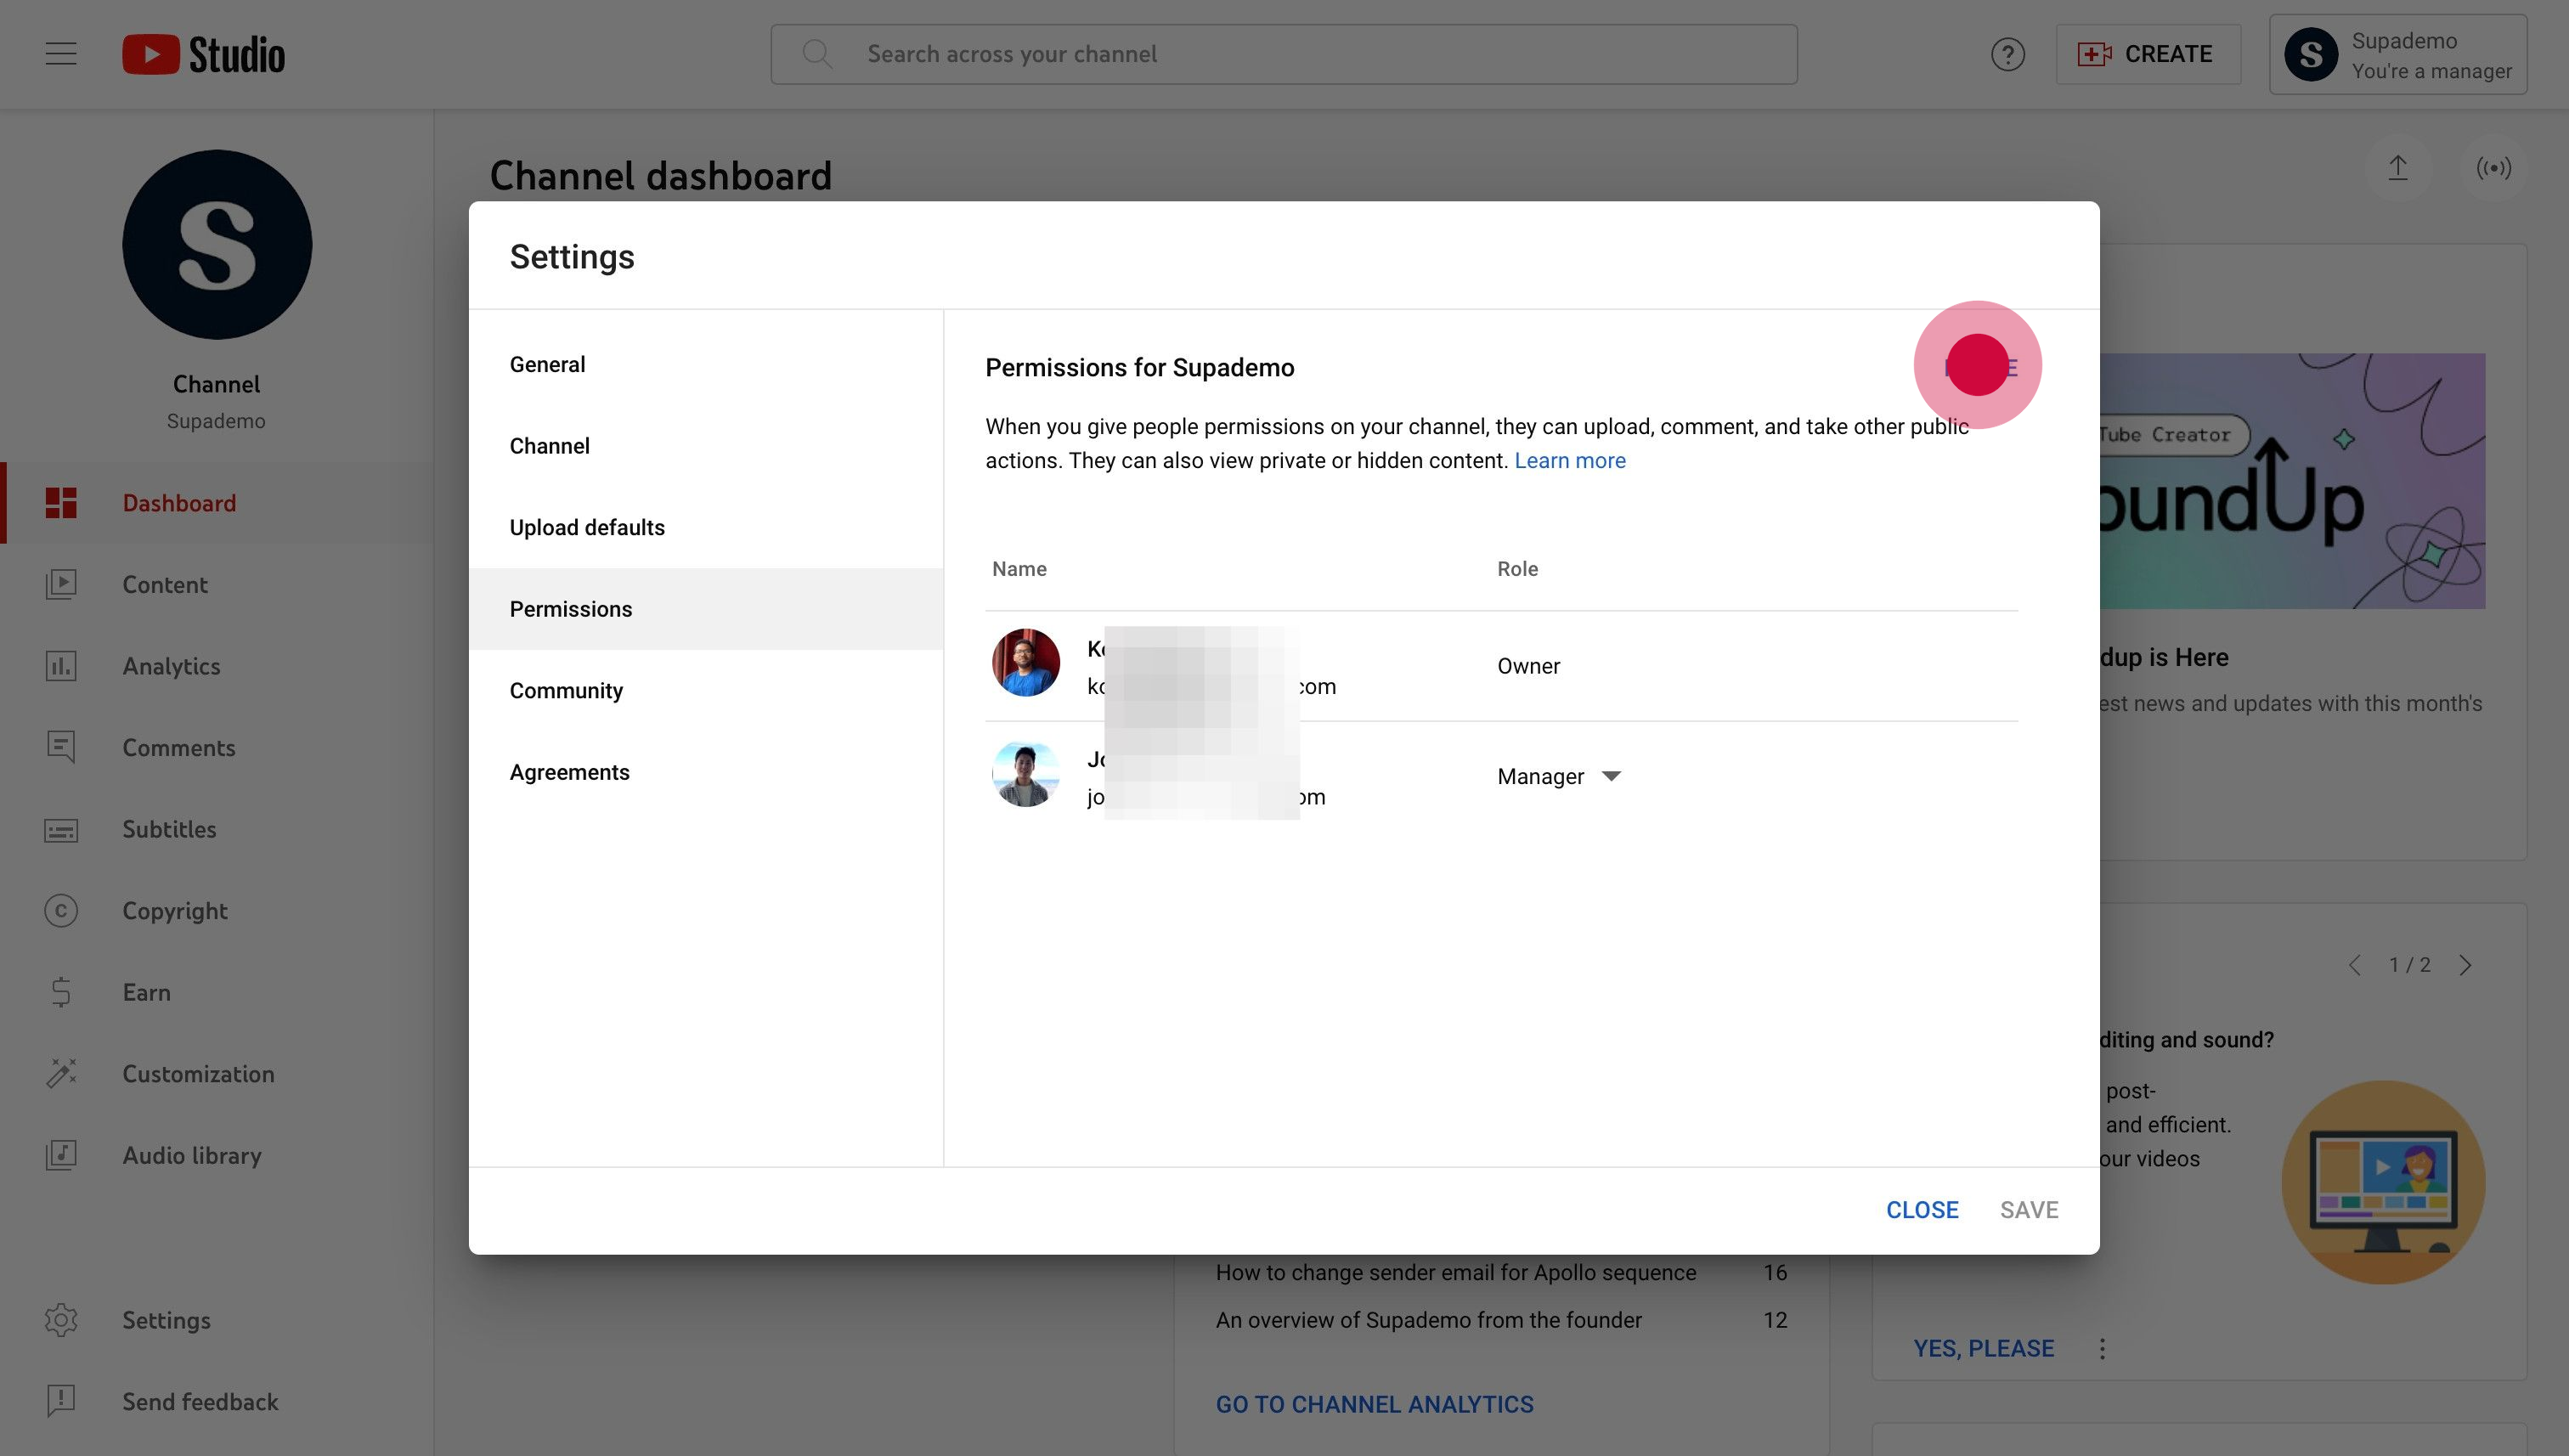Click the Copyright circle icon
Image resolution: width=2569 pixels, height=1456 pixels.
(61, 910)
